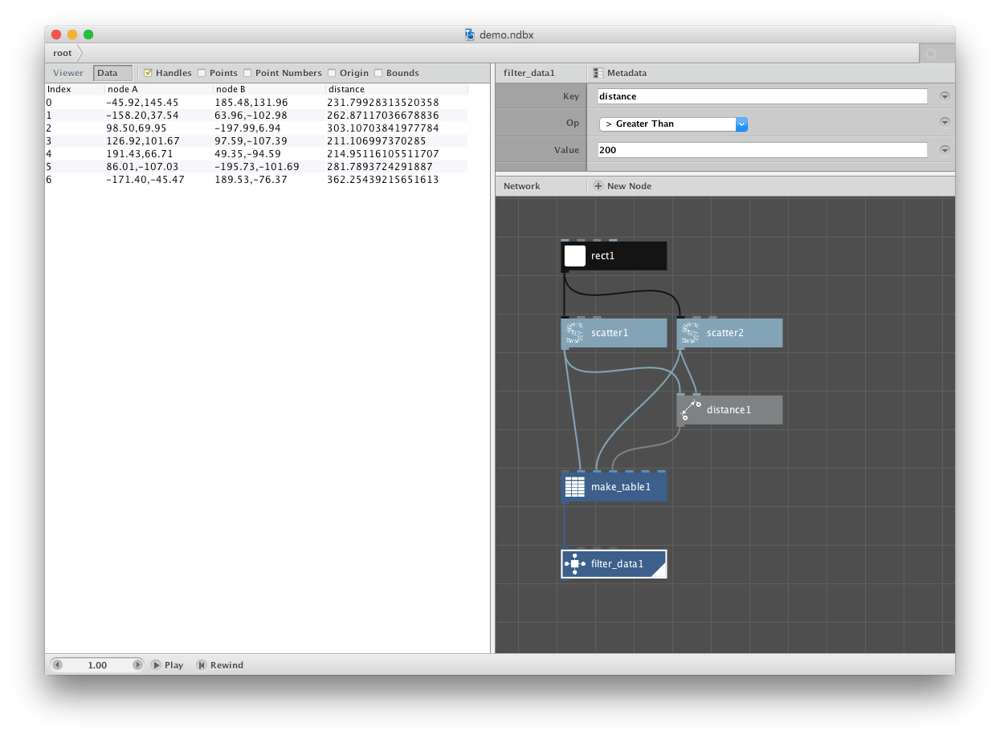Click the scatter2 node icon
This screenshot has height=739, width=1000.
point(690,333)
